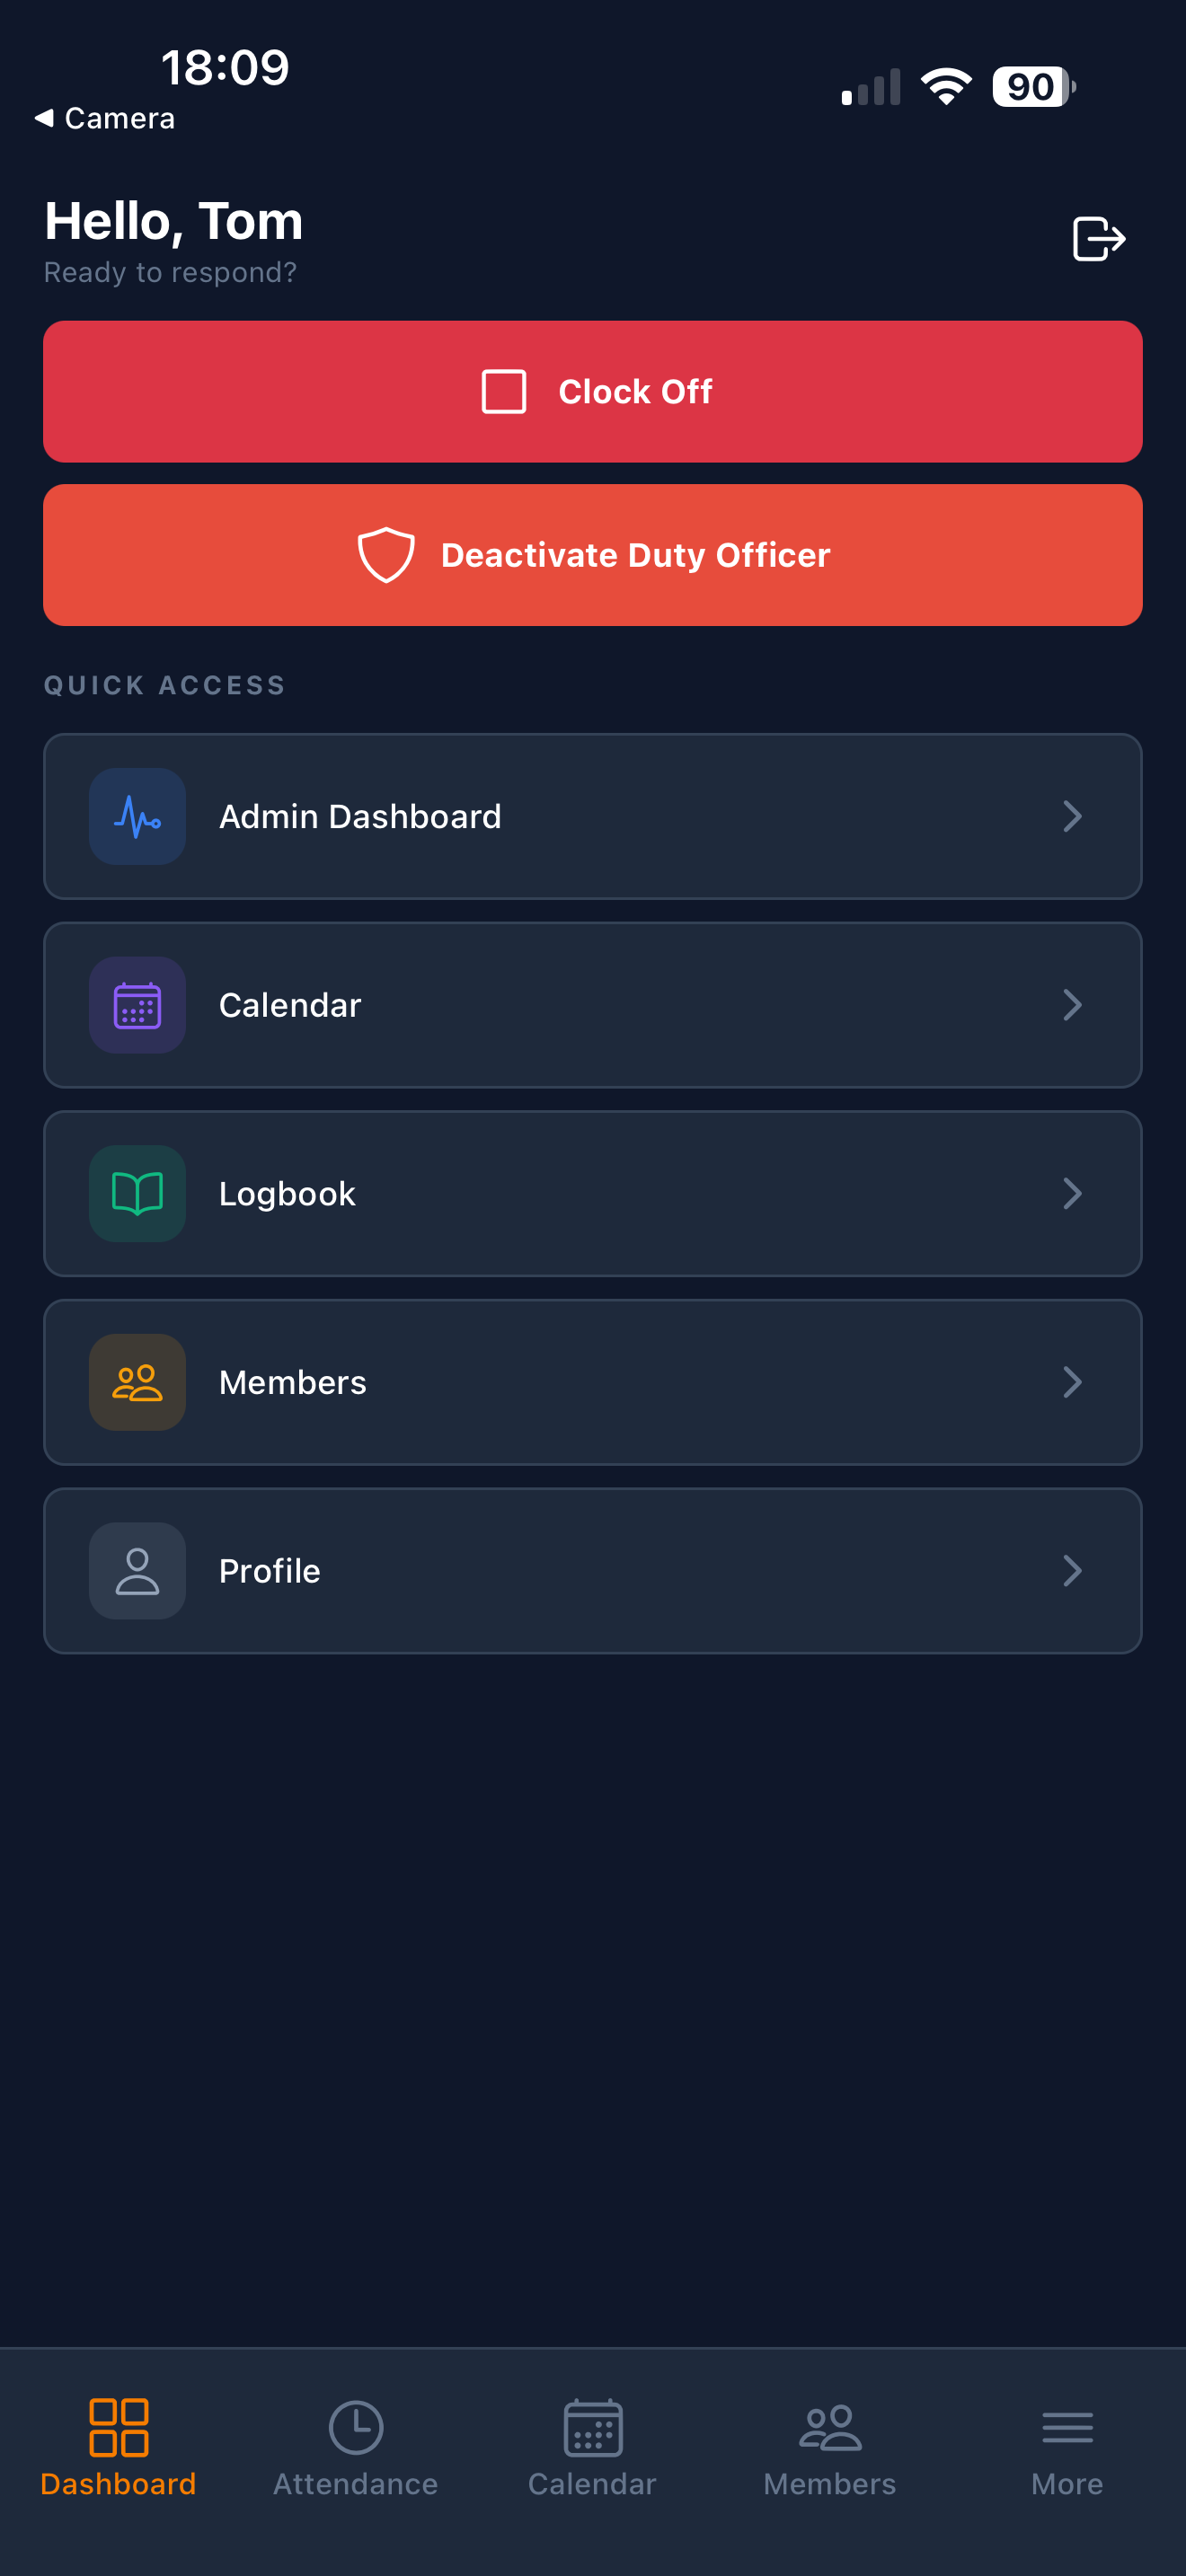Tap the gray Profile person icon

point(138,1571)
